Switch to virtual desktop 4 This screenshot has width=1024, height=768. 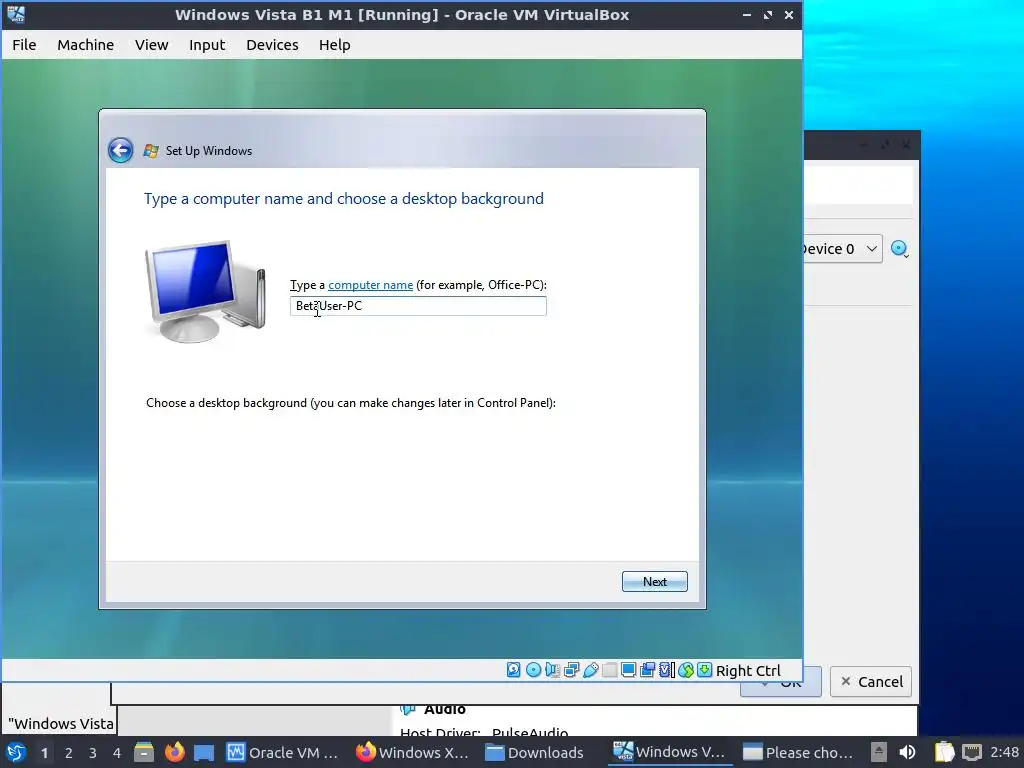pyautogui.click(x=116, y=753)
